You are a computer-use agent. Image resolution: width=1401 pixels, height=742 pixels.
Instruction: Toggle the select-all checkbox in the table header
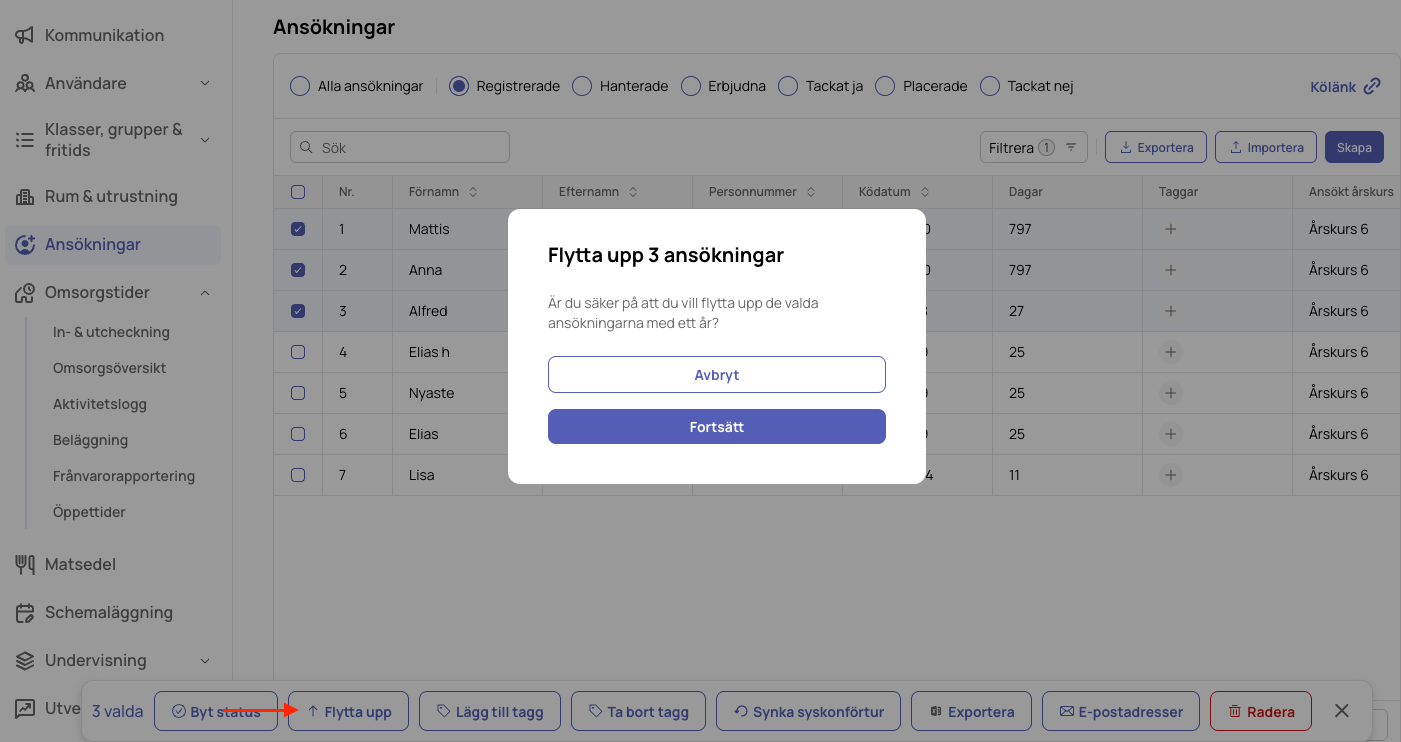[298, 191]
